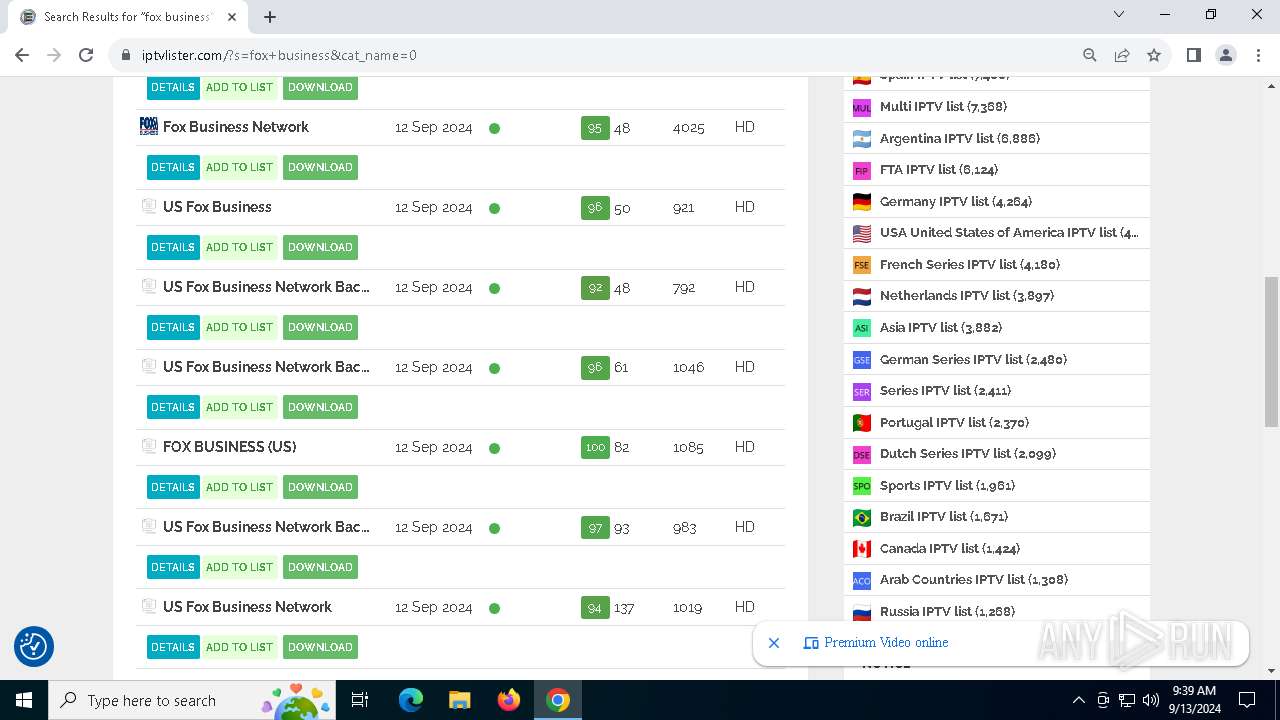The image size is (1280, 720).
Task: Open FTA IPTV list category
Action: tap(939, 169)
